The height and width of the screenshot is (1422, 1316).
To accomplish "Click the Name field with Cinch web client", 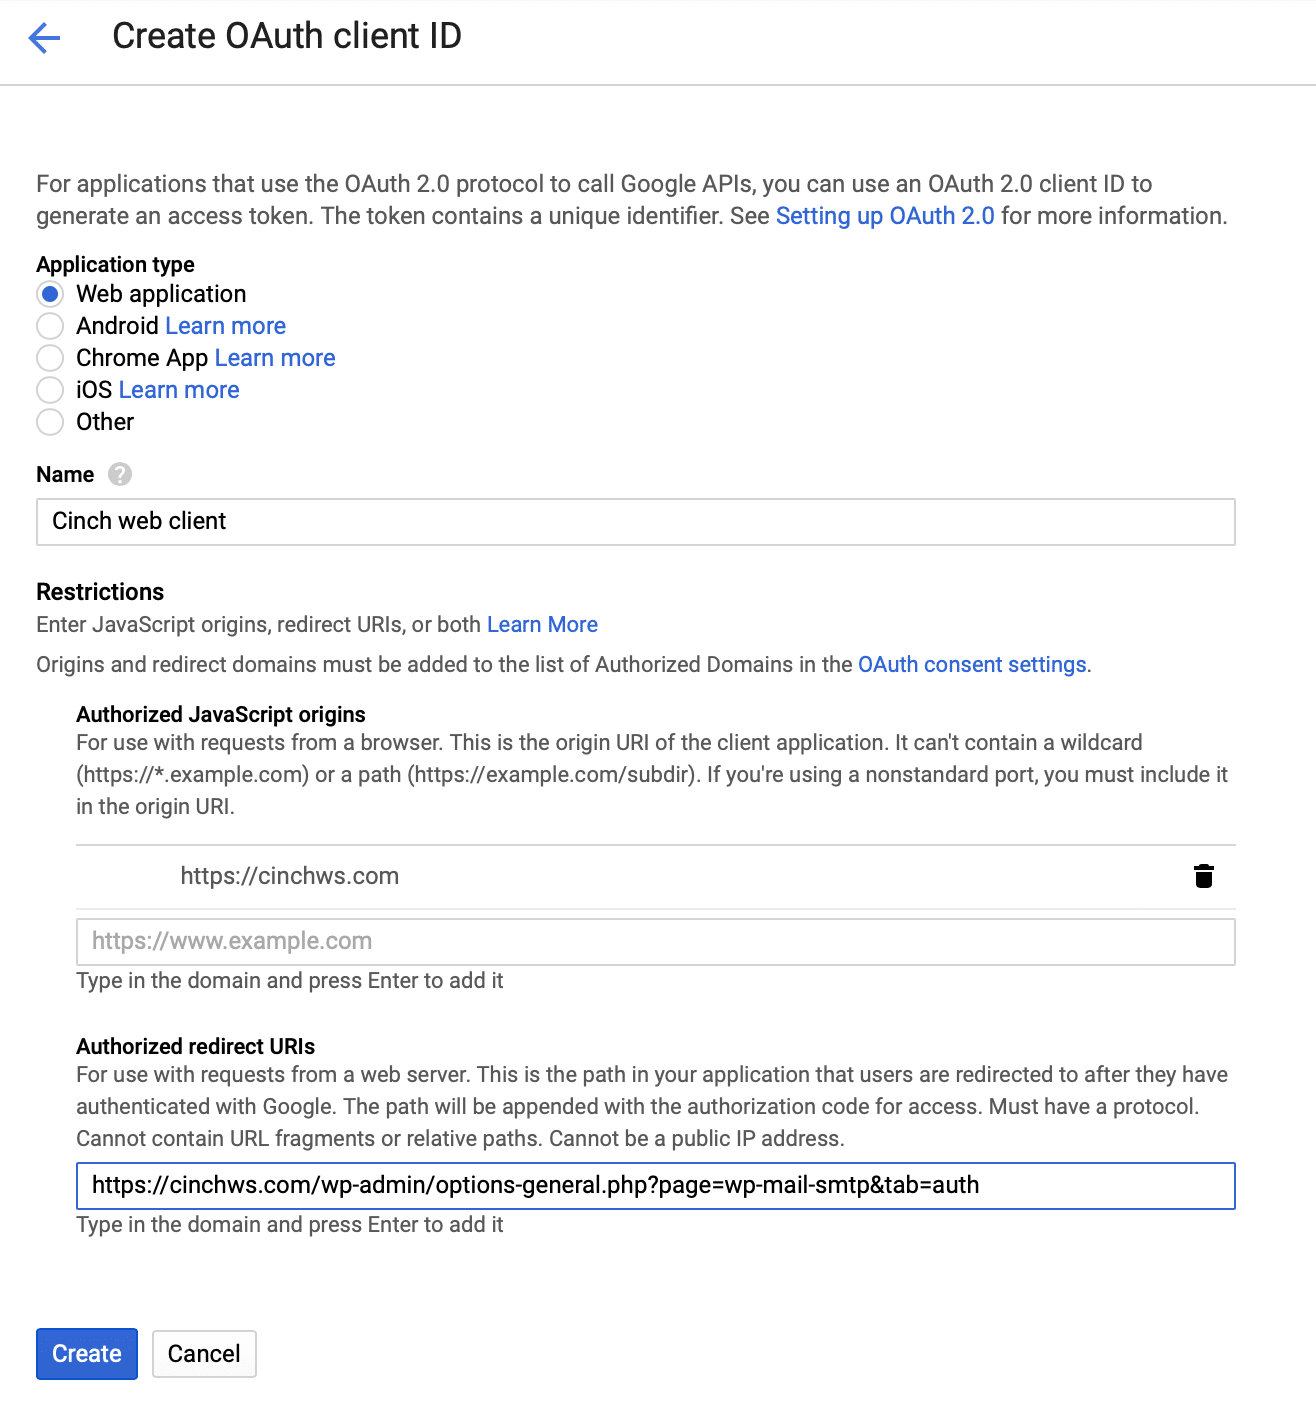I will 635,522.
